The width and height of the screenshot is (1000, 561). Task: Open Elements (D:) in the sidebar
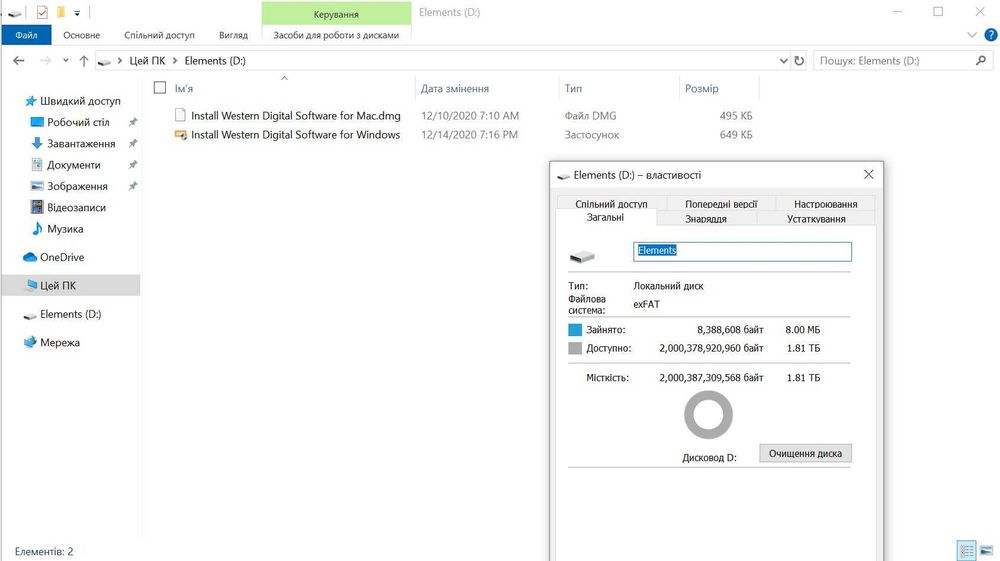point(70,314)
